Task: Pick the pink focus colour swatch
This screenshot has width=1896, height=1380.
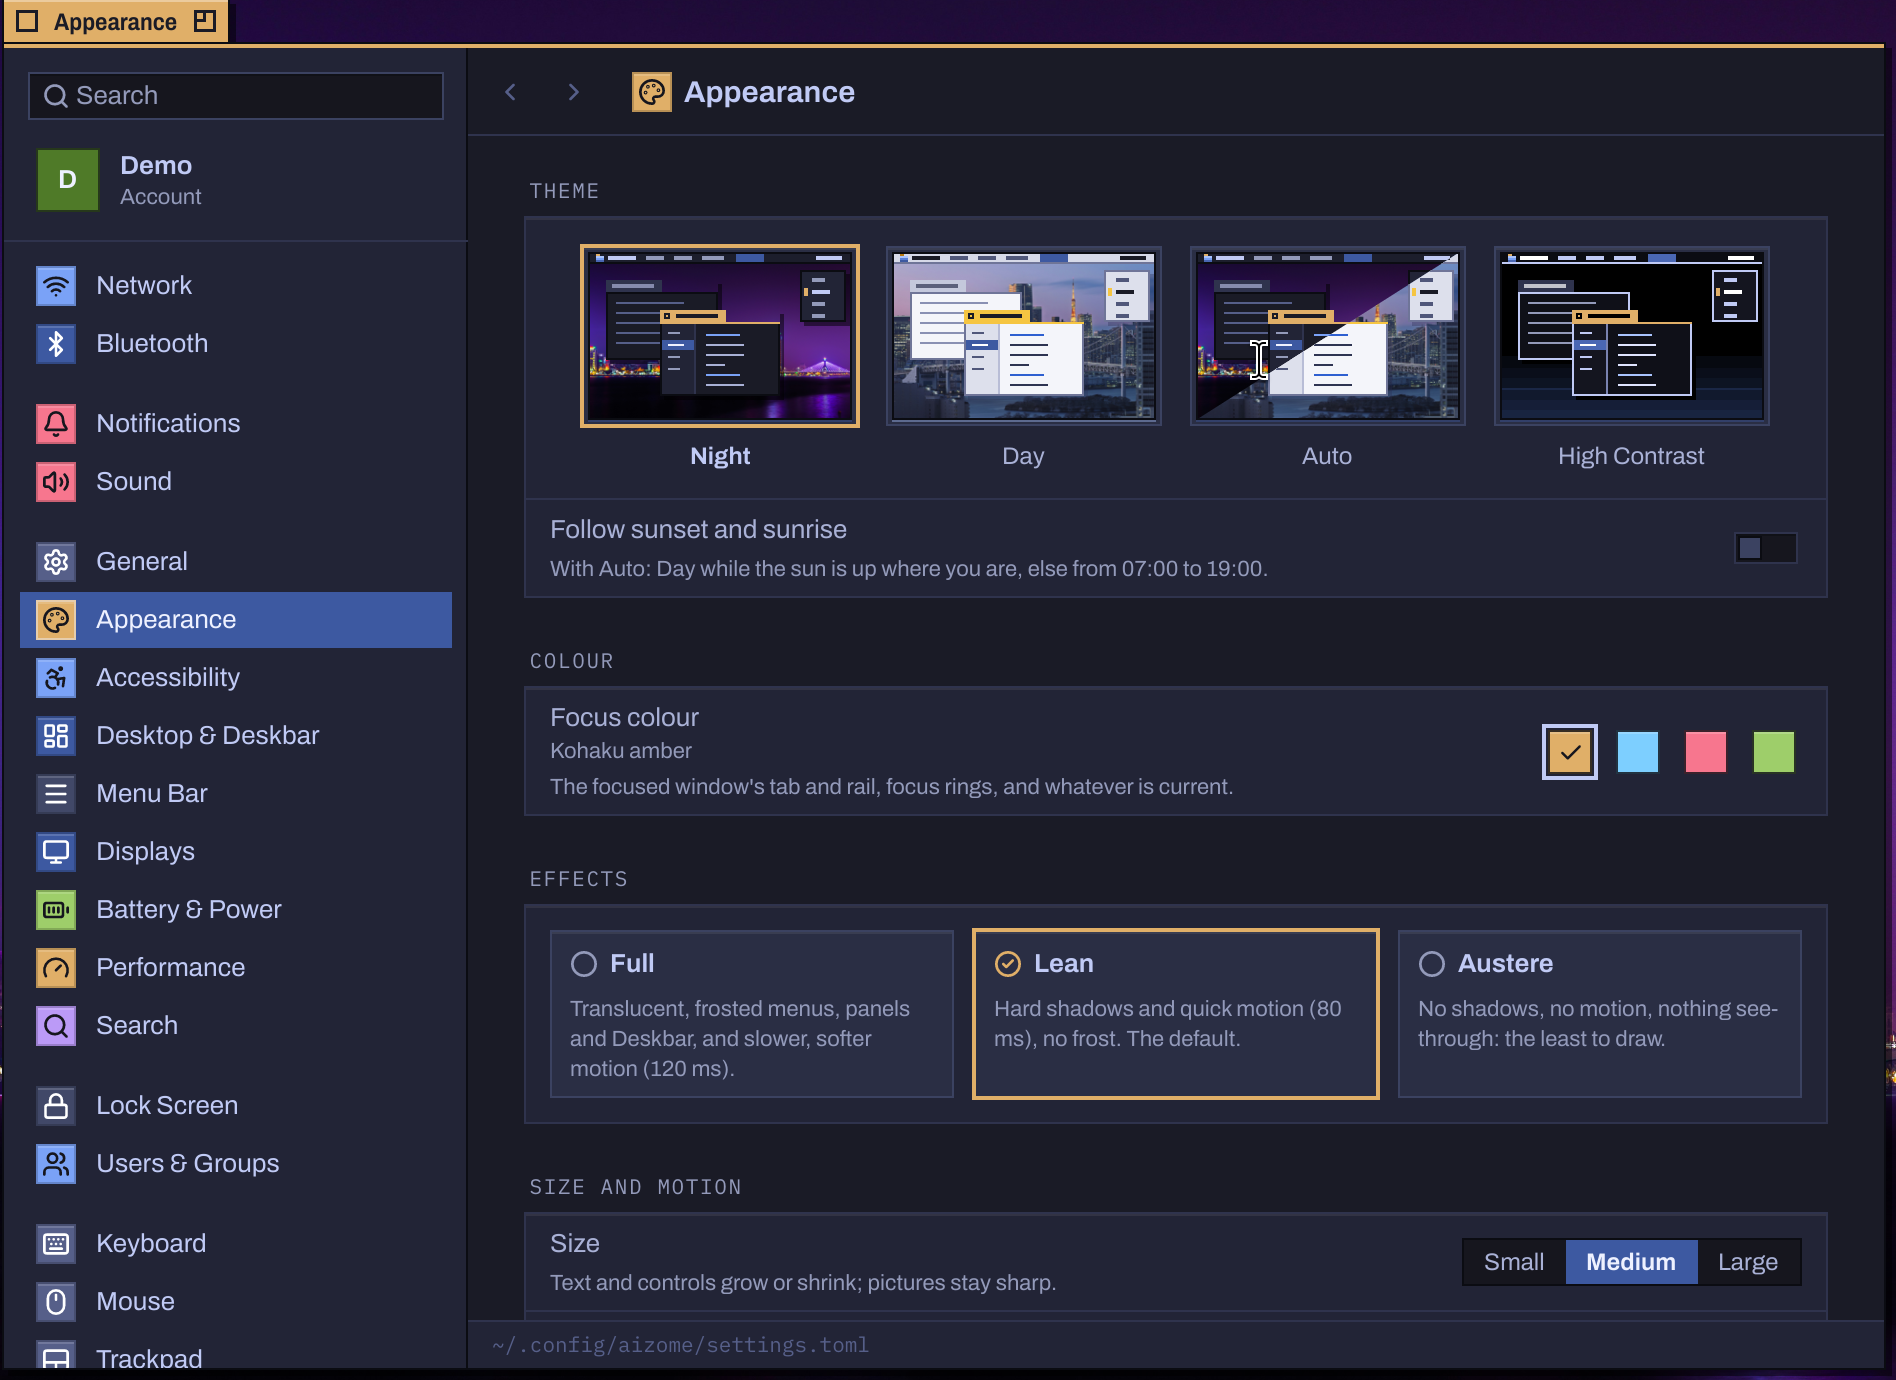Action: click(1706, 752)
